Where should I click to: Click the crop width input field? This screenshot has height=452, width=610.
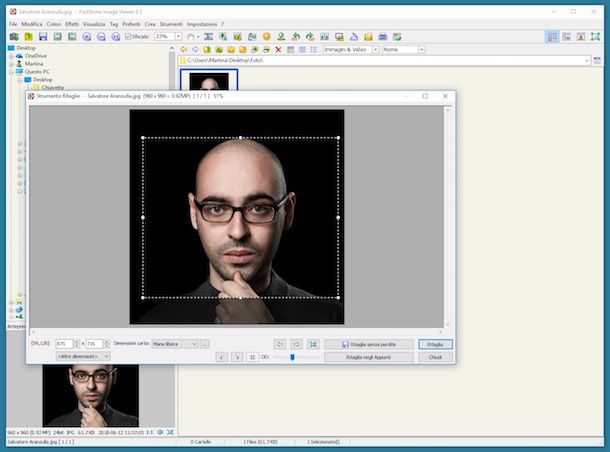(64, 344)
